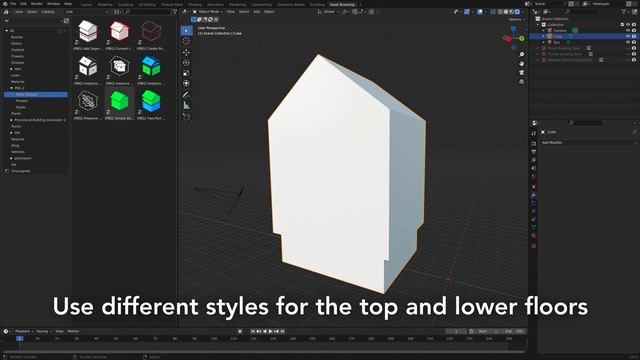
Task: Click the asset browser search field
Action: [x=148, y=12]
